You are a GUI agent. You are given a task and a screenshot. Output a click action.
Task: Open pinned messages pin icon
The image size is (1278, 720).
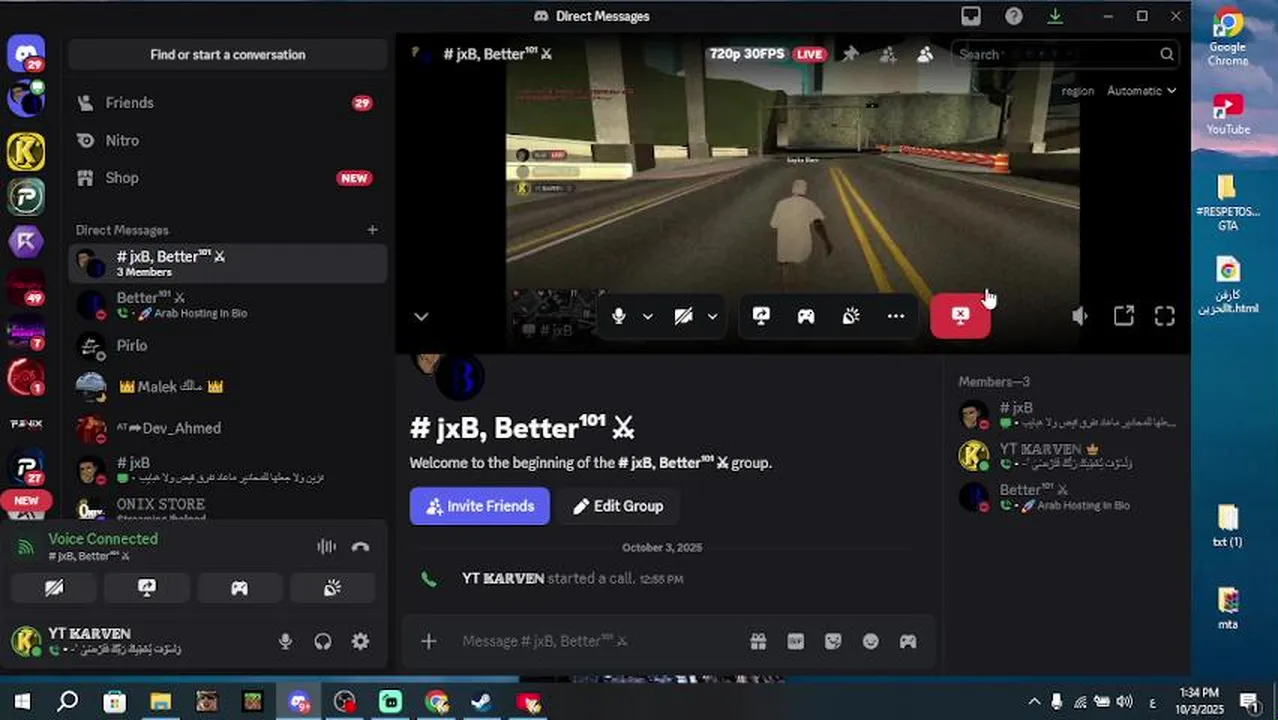(x=850, y=54)
